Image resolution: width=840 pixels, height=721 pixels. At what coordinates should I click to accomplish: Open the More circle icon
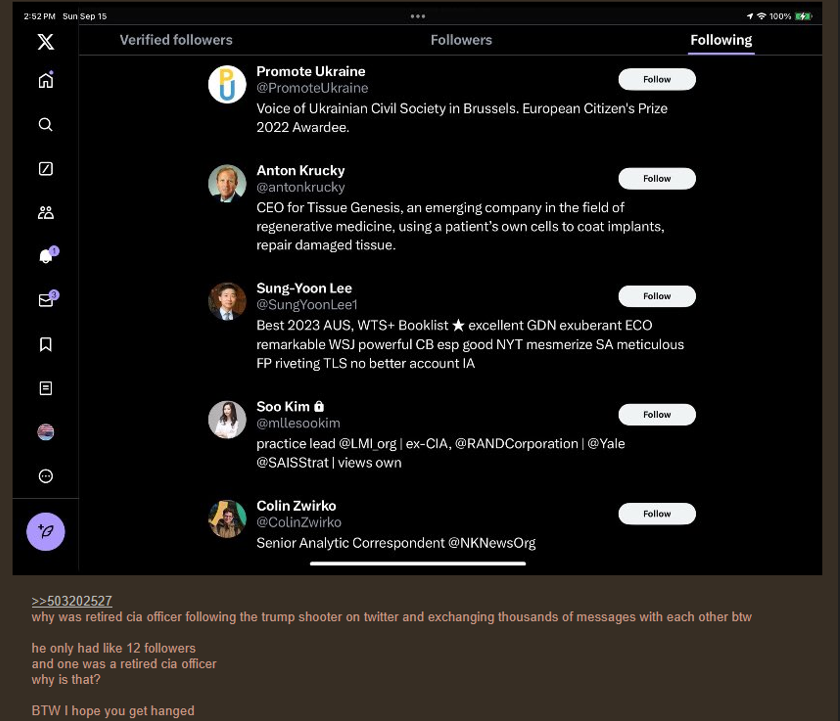coord(46,476)
